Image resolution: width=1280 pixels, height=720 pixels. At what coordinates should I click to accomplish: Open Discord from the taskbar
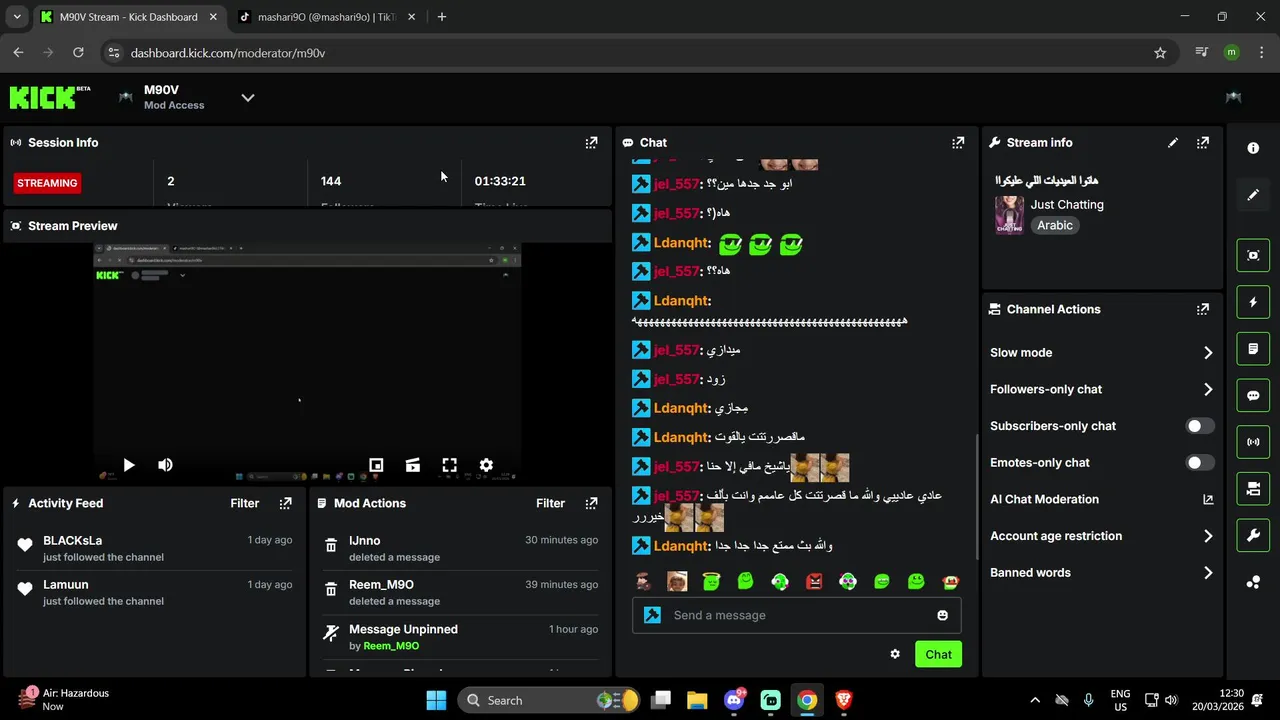[x=734, y=700]
